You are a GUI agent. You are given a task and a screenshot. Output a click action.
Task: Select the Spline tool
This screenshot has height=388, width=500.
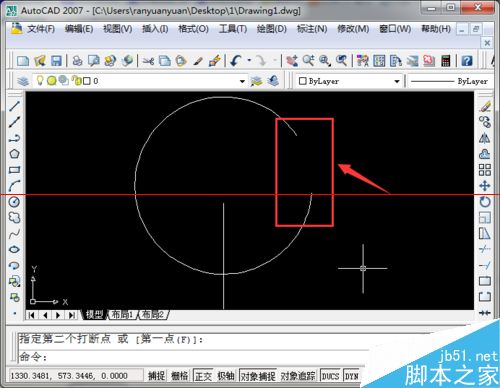click(14, 234)
